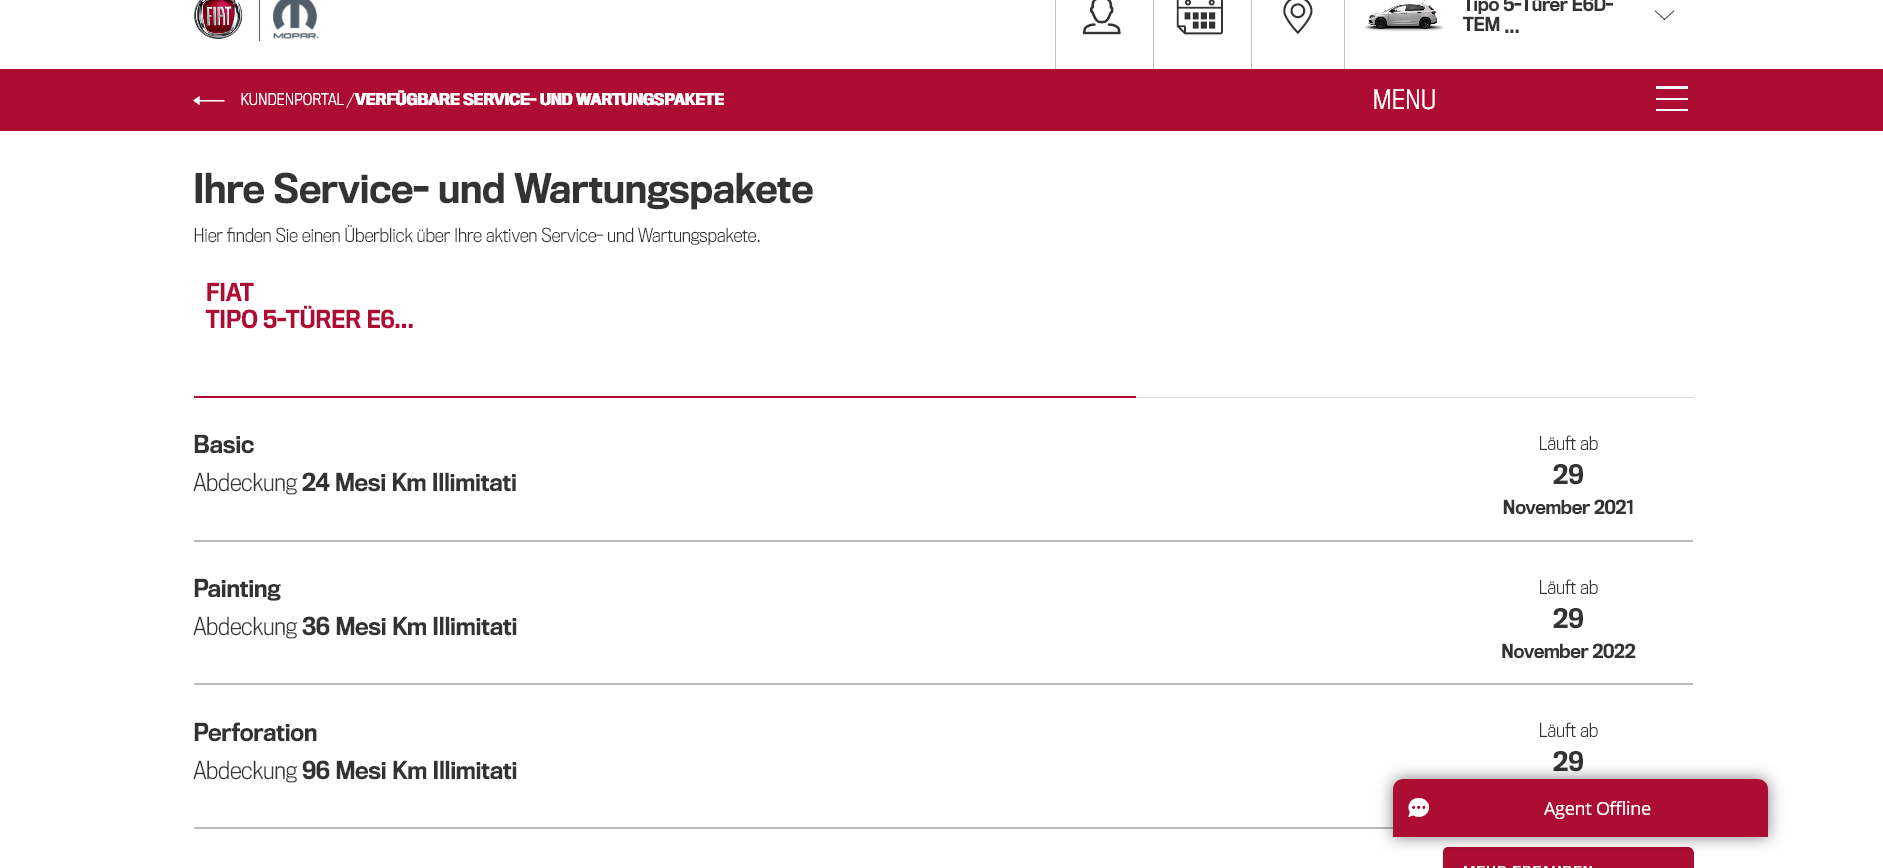Click the back arrow in breadcrumb bar
1883x868 pixels.
click(x=209, y=100)
